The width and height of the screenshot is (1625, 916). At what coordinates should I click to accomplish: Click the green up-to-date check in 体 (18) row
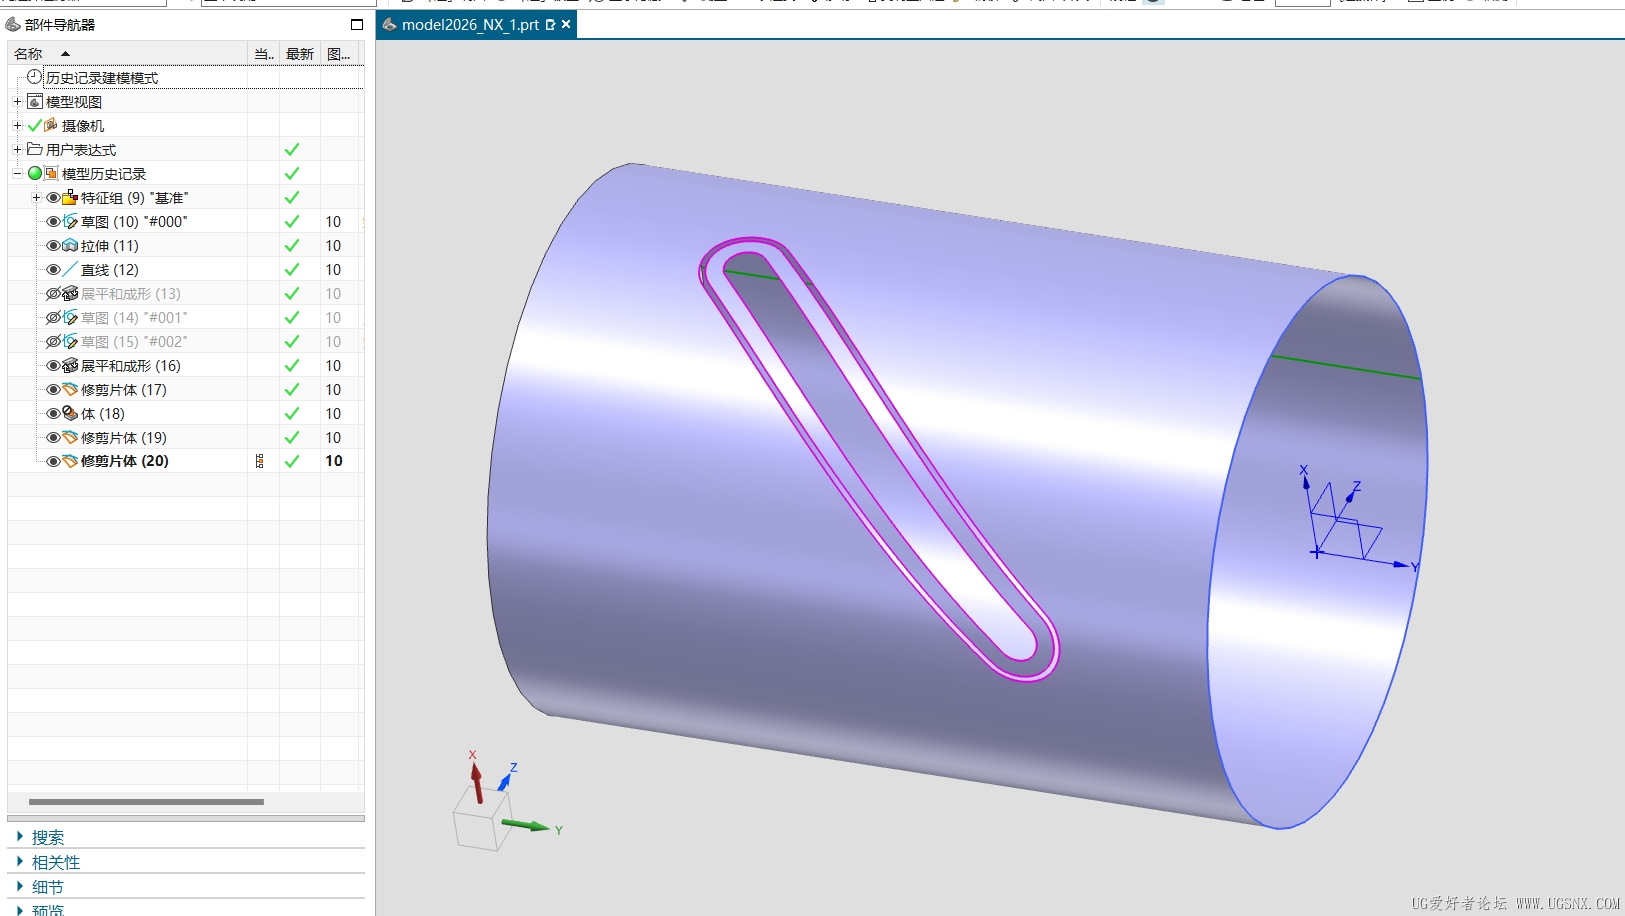(x=292, y=413)
